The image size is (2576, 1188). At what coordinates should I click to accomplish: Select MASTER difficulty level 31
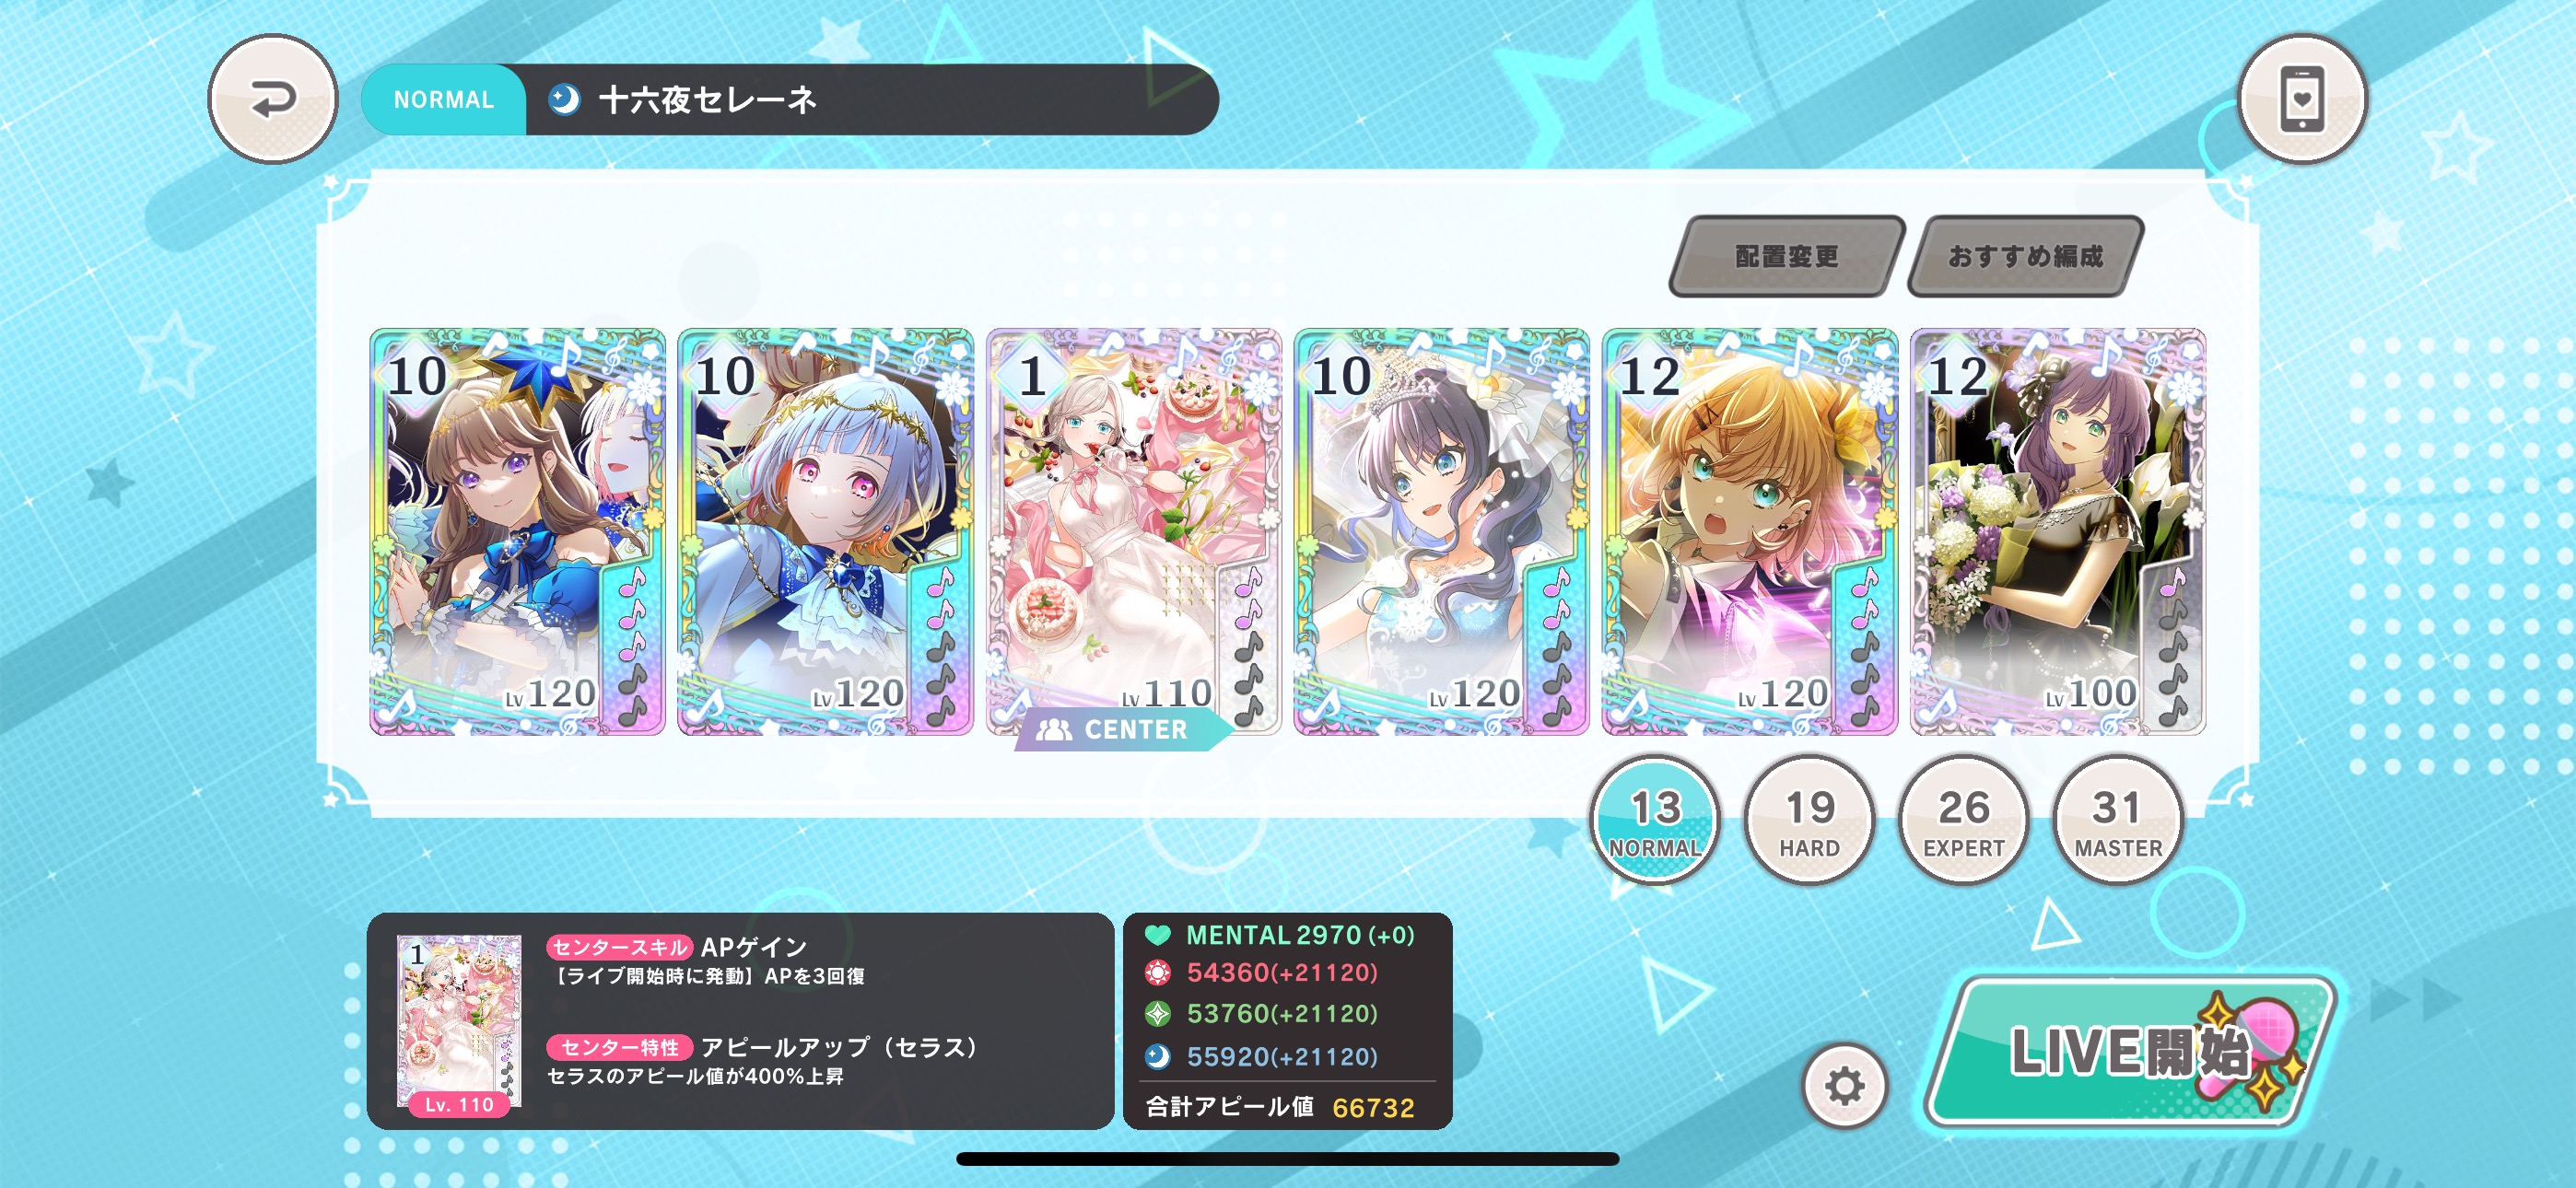point(2117,820)
